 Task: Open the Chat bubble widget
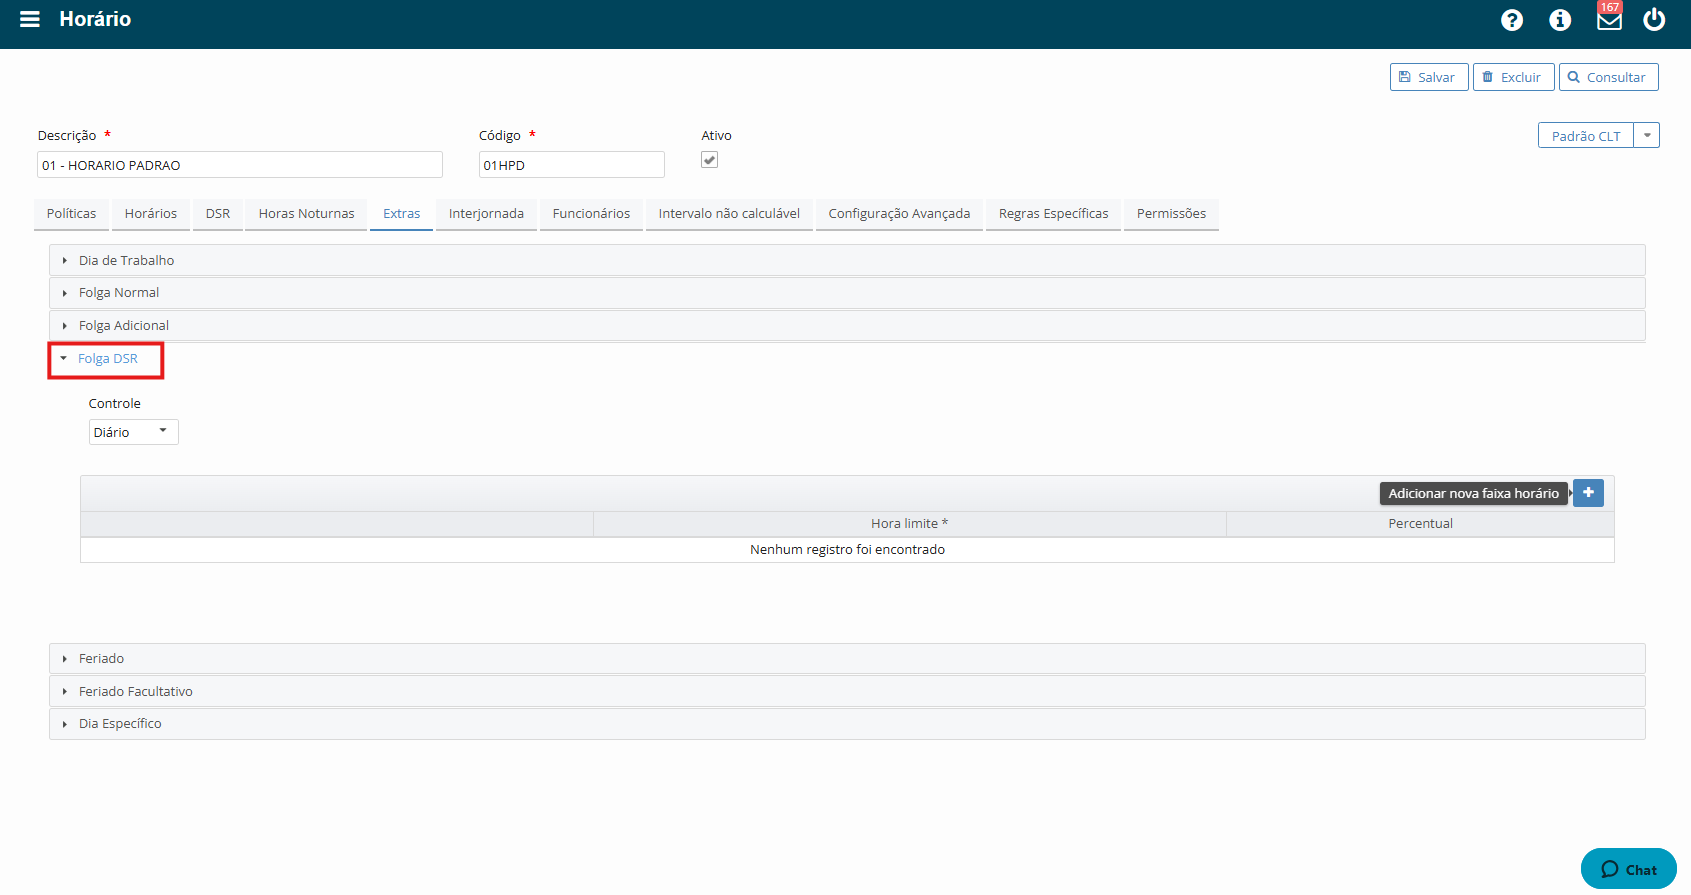tap(1628, 869)
